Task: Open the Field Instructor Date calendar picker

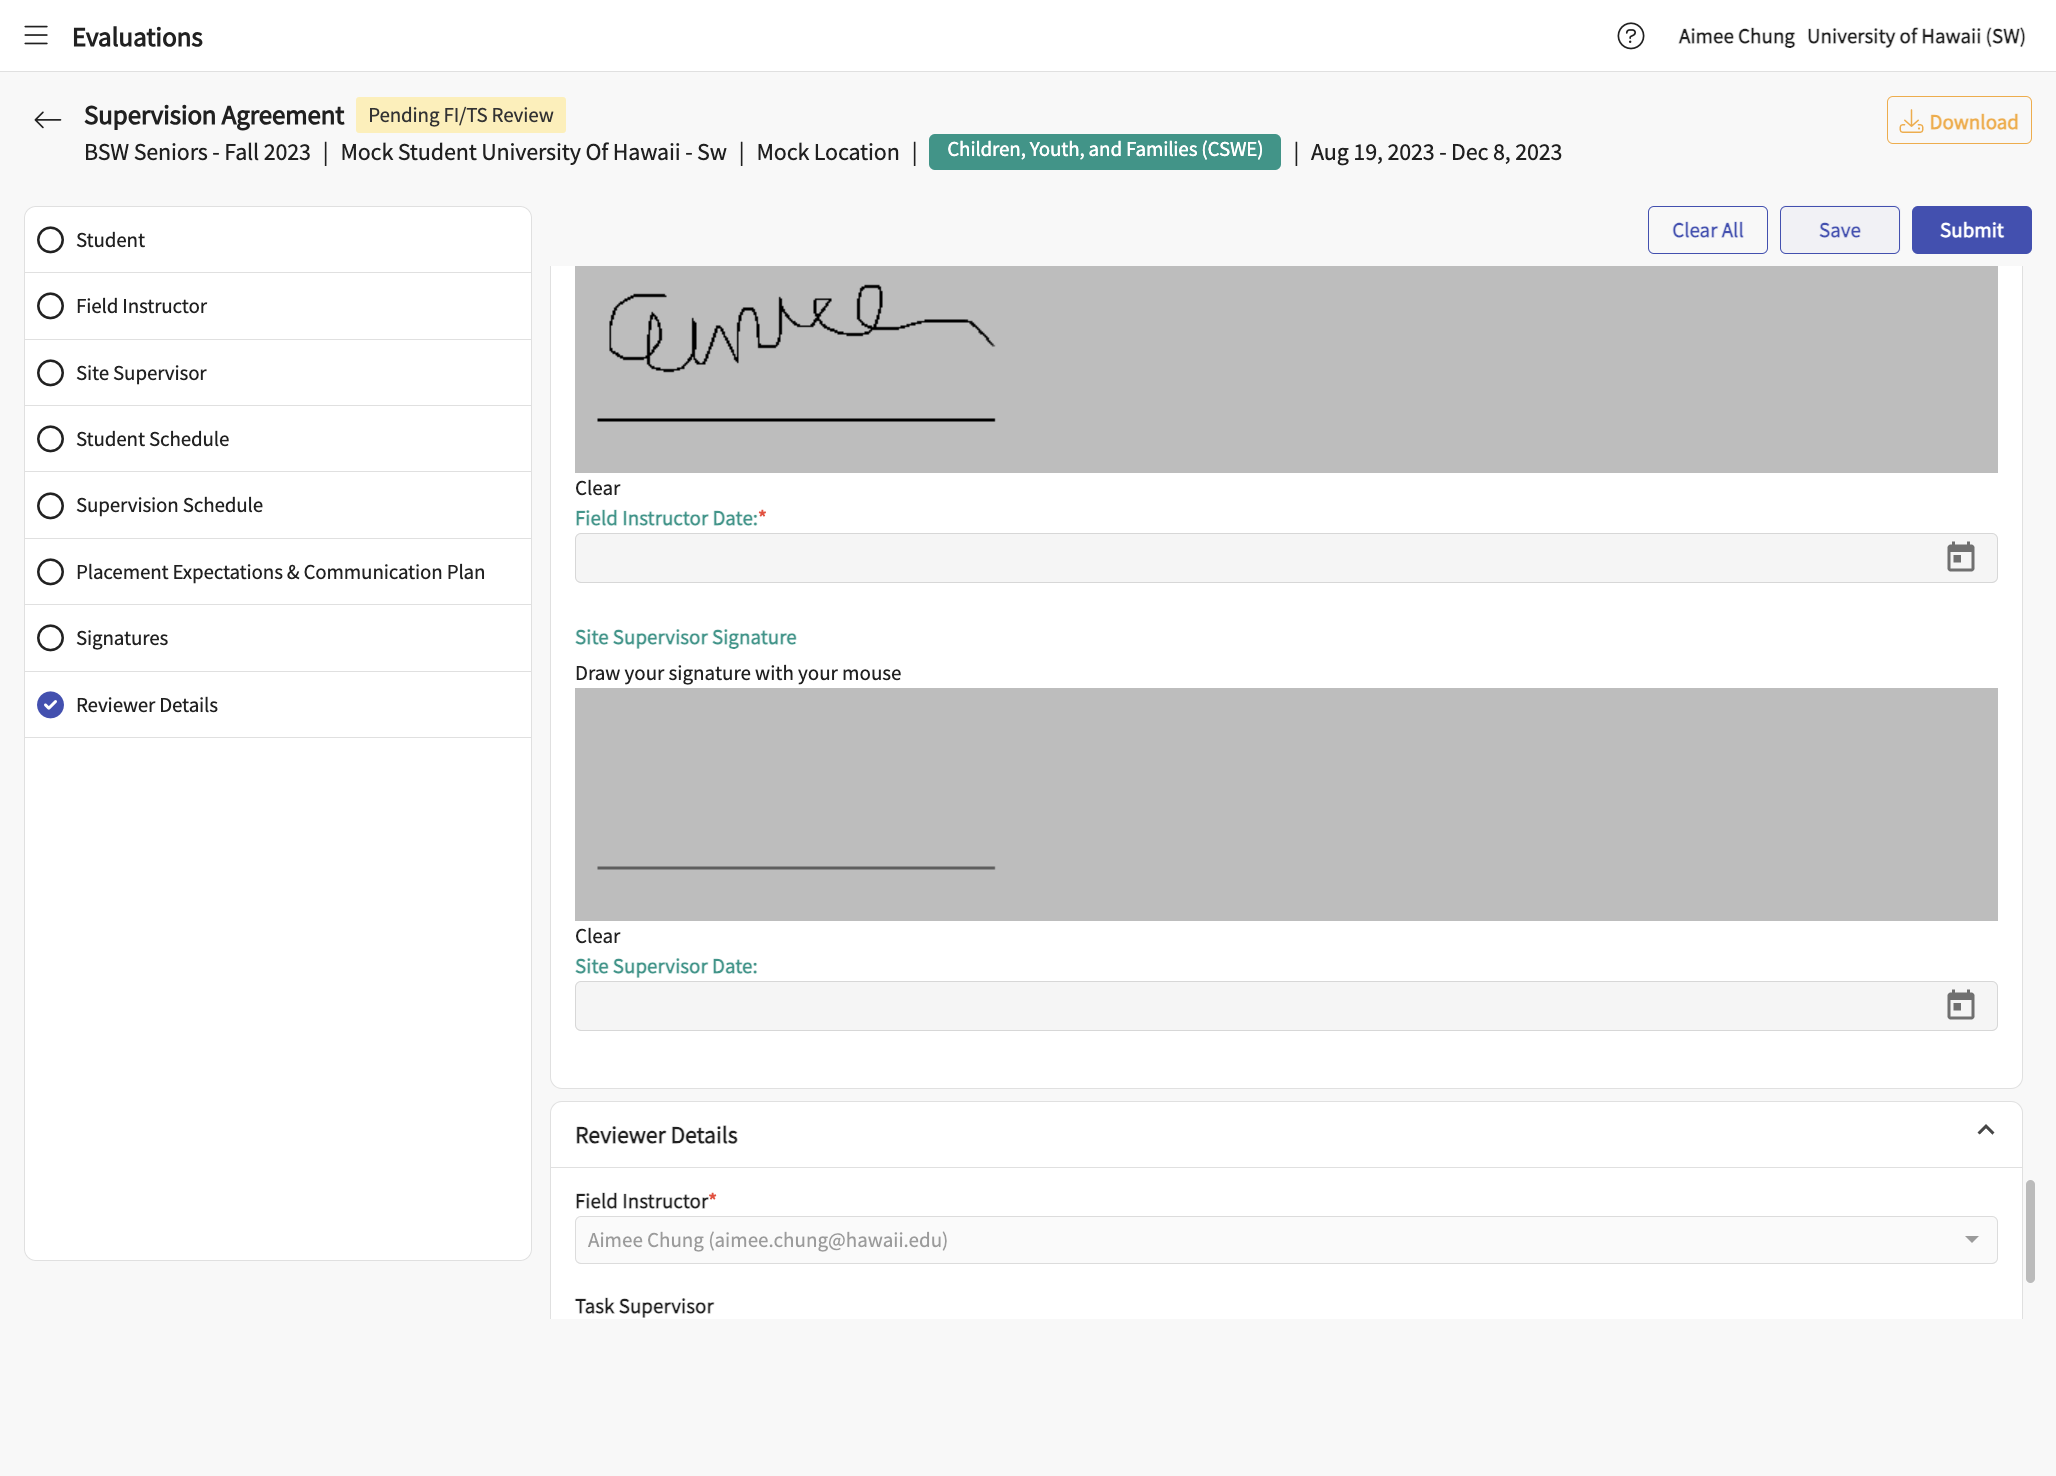Action: tap(1960, 557)
